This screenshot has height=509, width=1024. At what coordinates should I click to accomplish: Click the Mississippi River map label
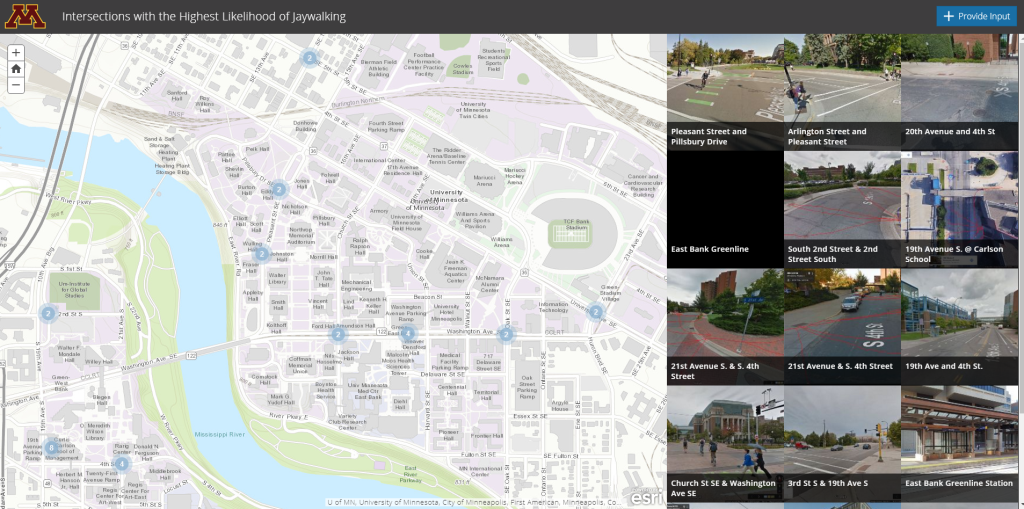pos(219,434)
